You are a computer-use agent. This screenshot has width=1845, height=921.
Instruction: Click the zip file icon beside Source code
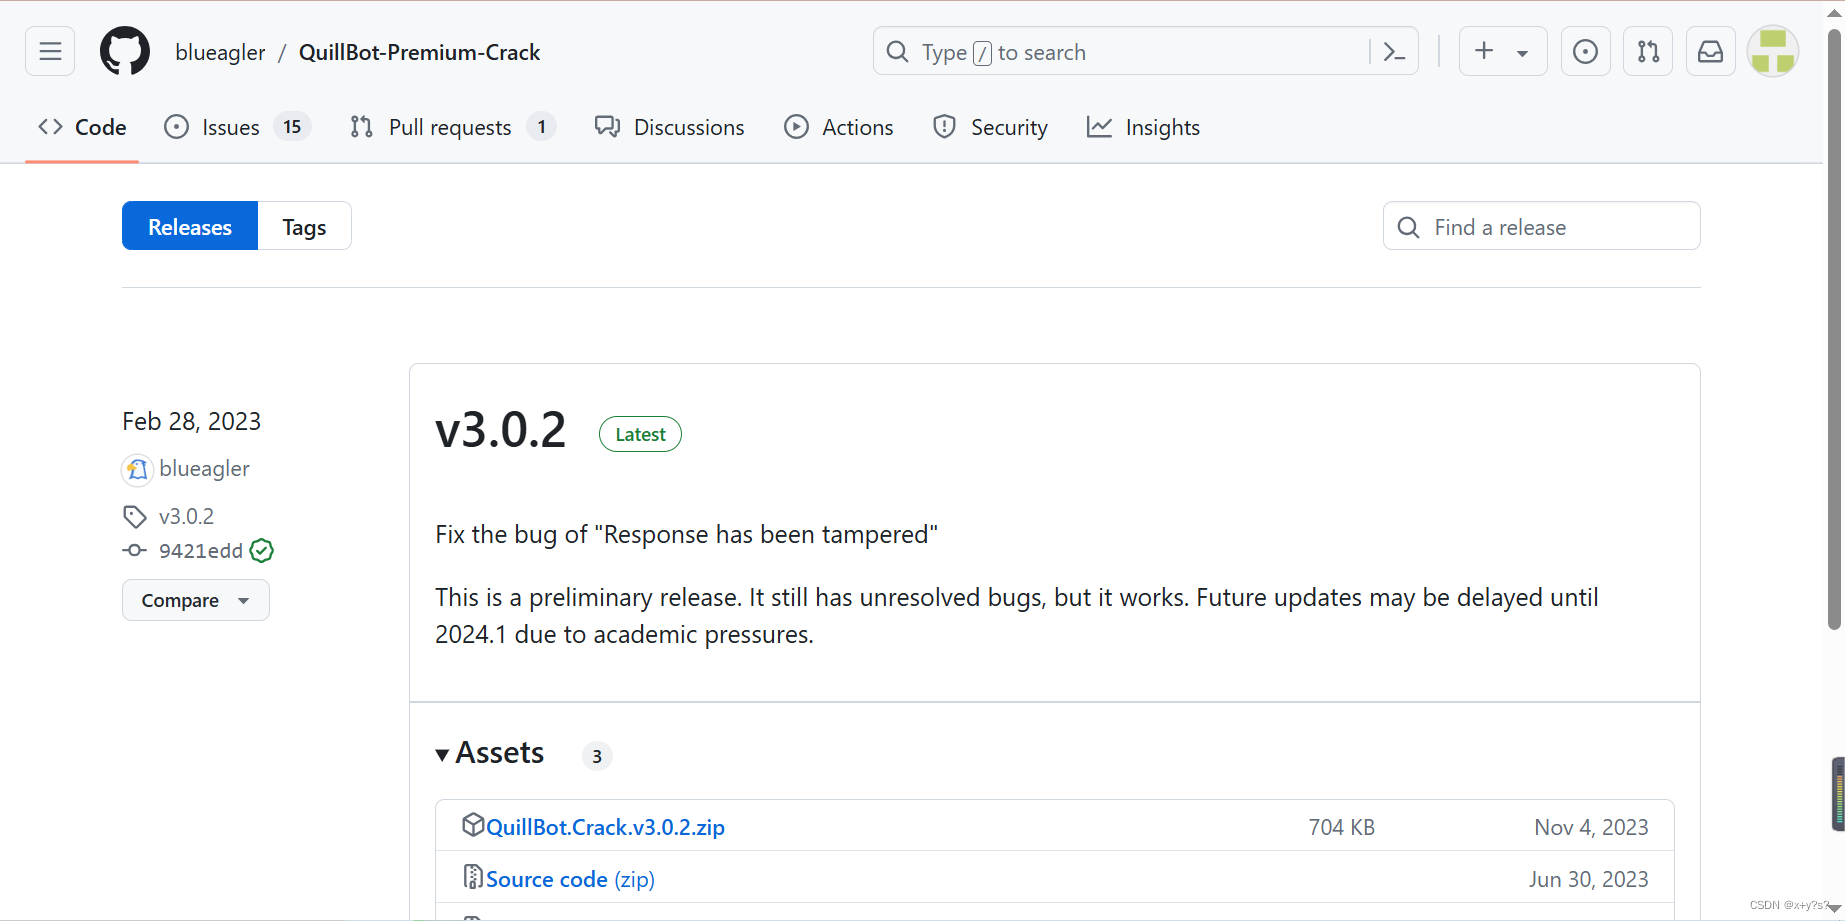[x=473, y=877]
